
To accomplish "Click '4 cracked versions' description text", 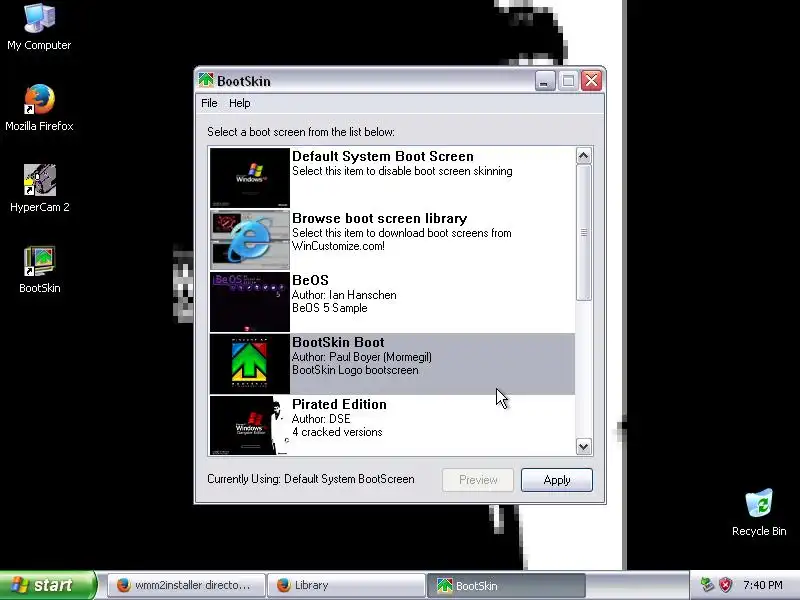I will (337, 432).
